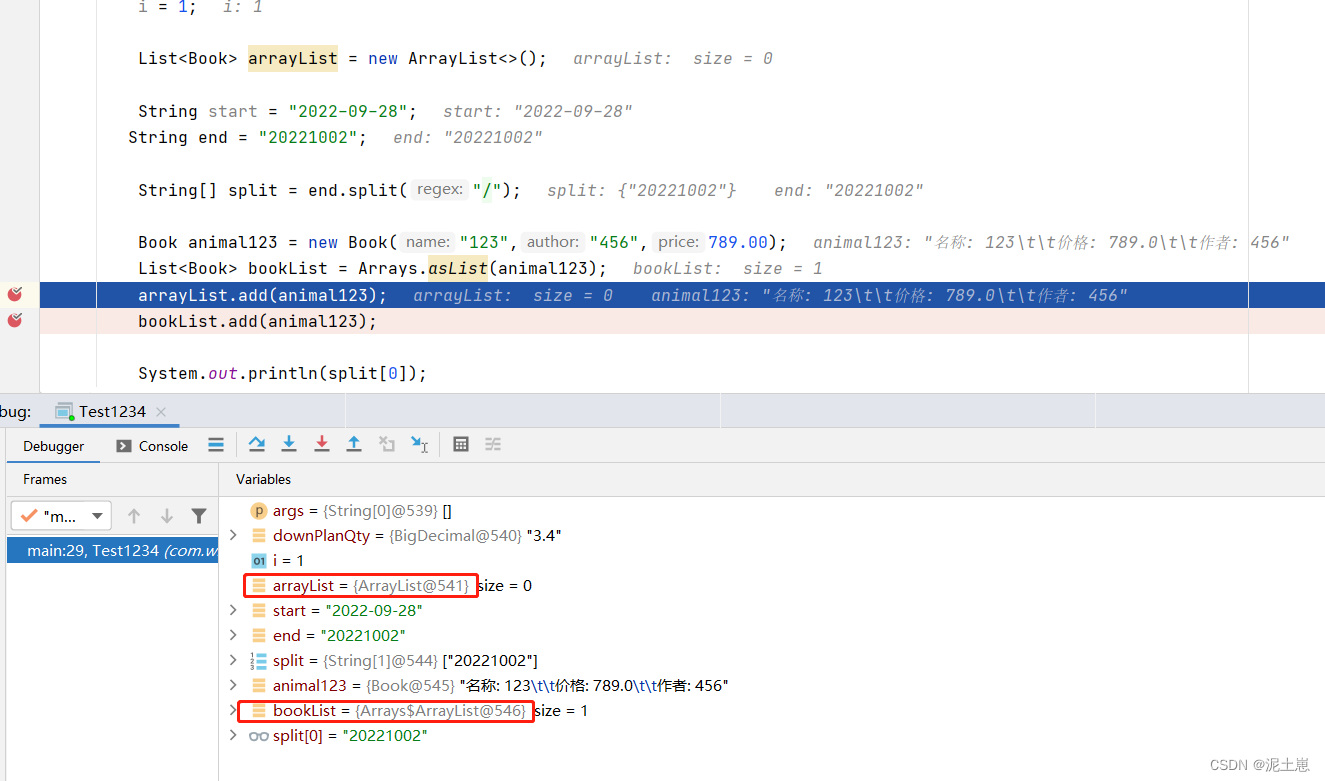Expand bookList variable node
Image resolution: width=1325 pixels, height=781 pixels.
click(233, 710)
